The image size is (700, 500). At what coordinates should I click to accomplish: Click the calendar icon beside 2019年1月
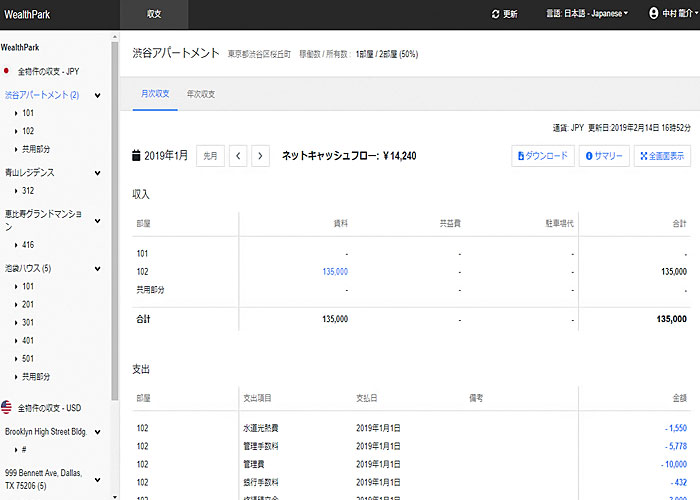[x=138, y=156]
